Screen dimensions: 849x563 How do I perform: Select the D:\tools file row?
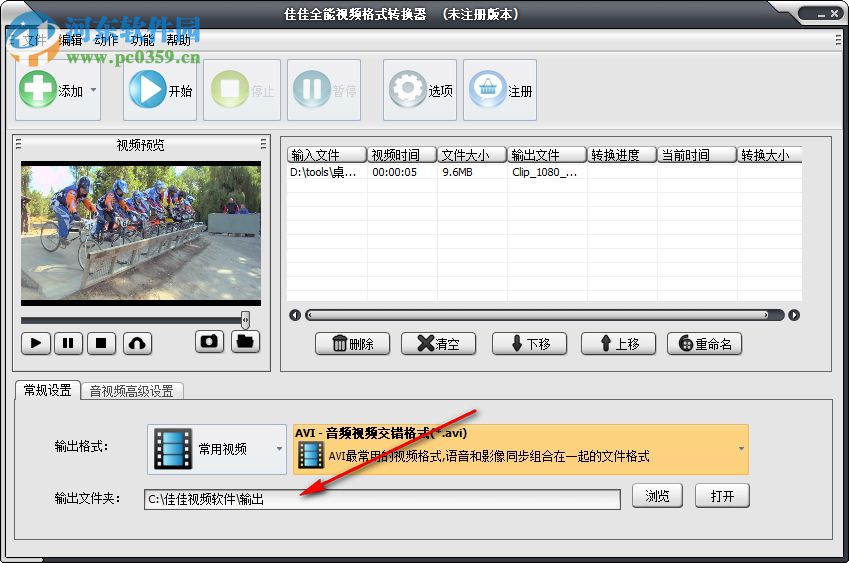click(544, 172)
